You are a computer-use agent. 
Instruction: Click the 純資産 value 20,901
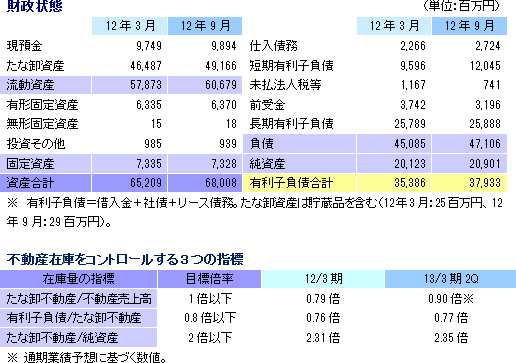click(x=485, y=164)
